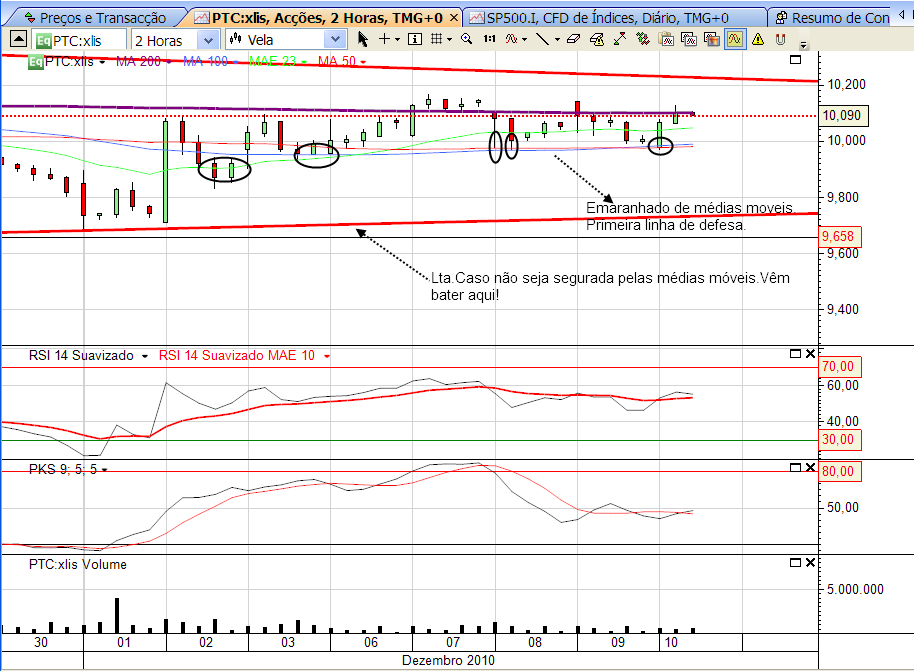This screenshot has height=671, width=914.
Task: Open the PTC:xlis series legend menu
Action: 103,62
